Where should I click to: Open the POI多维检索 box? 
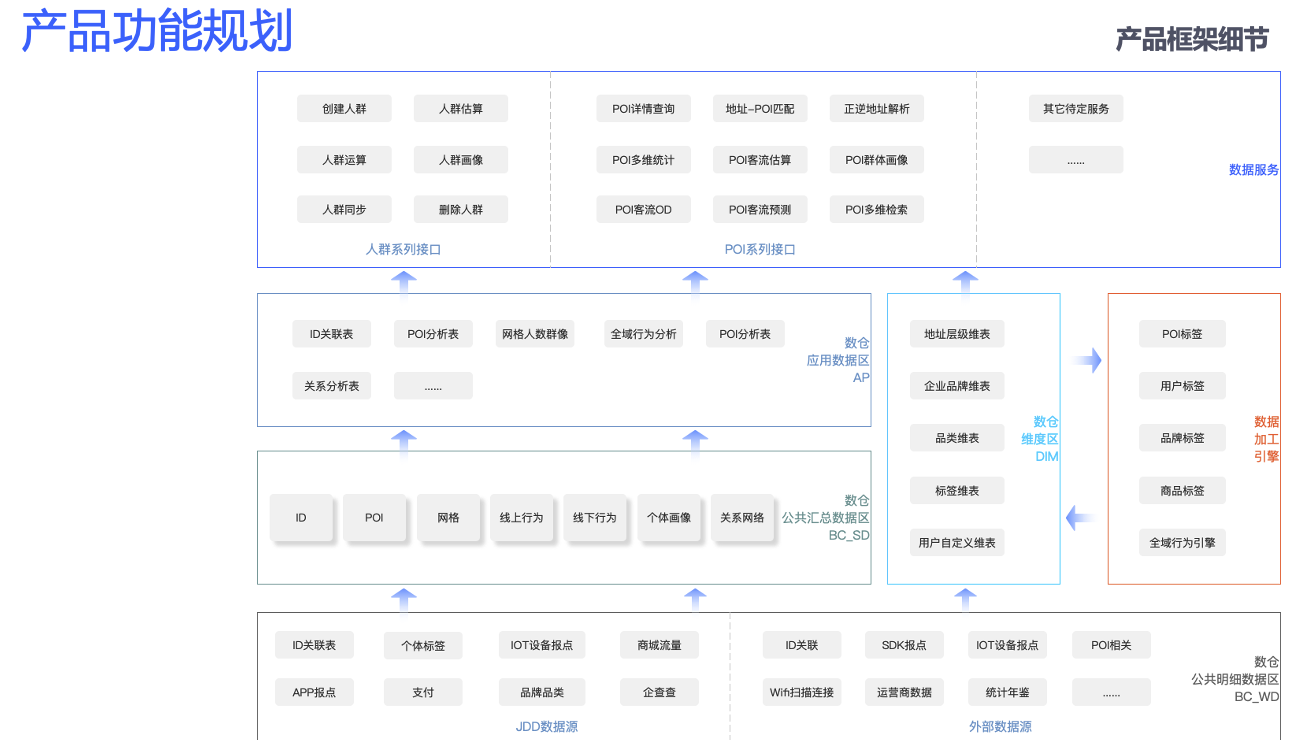[877, 209]
